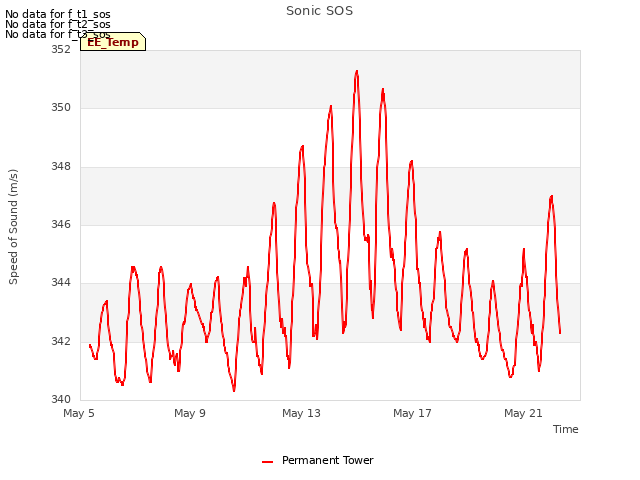Click the 340 y-axis tick label
640x480 pixels.
click(61, 399)
